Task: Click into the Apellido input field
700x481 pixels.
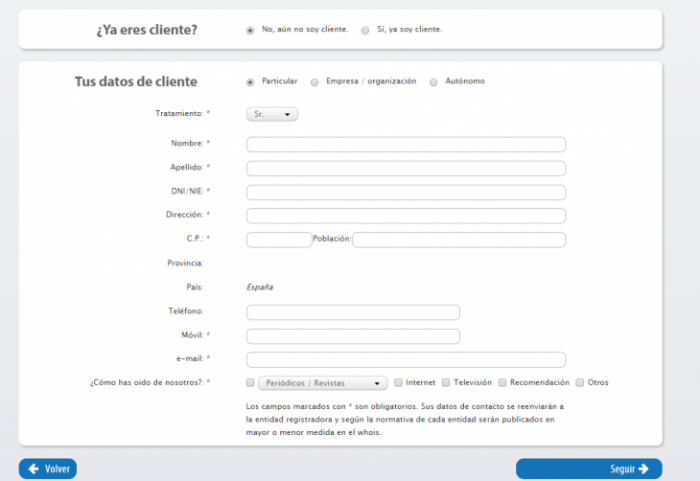Action: [x=405, y=168]
